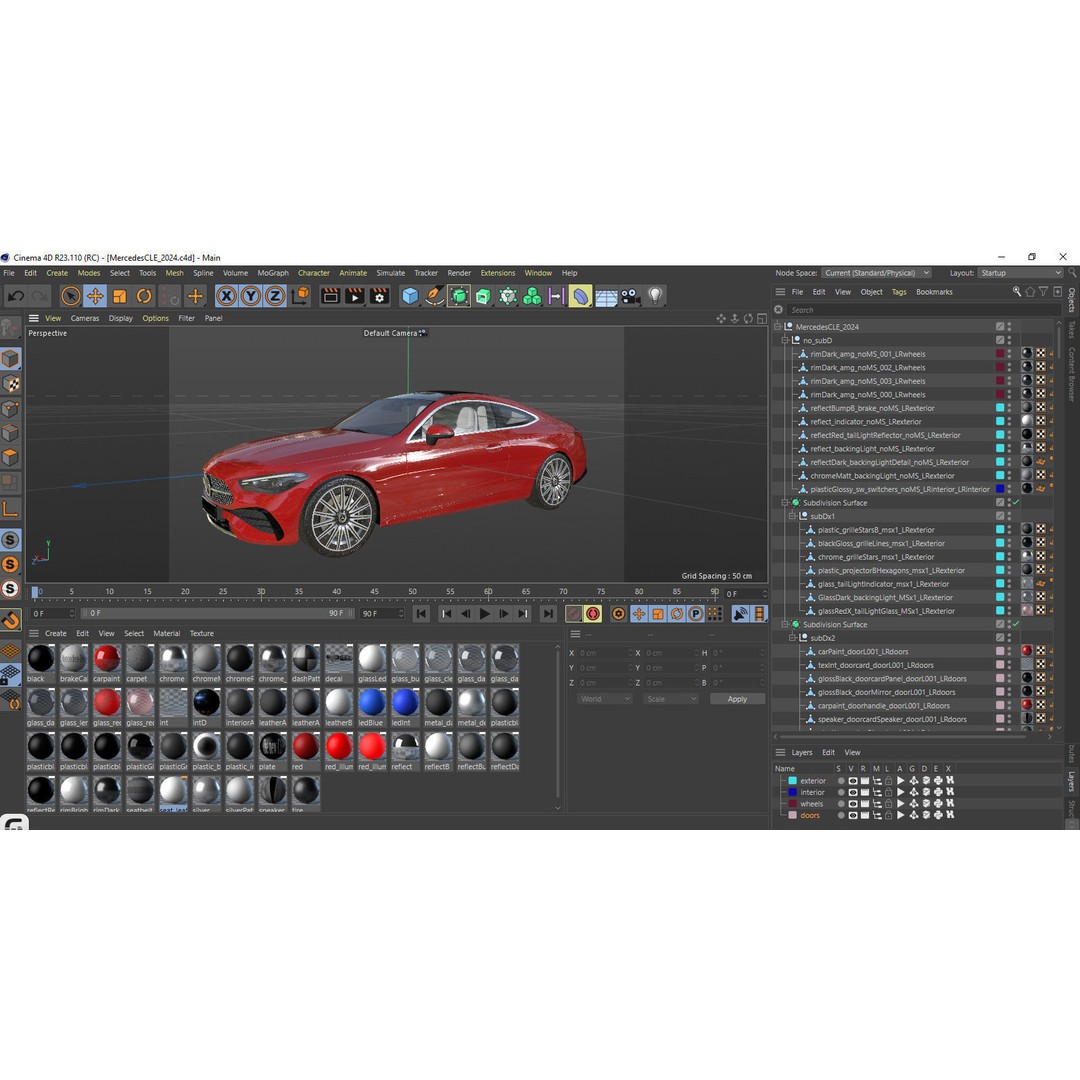1080x1080 pixels.
Task: Open Object Manager Tags menu
Action: point(899,292)
